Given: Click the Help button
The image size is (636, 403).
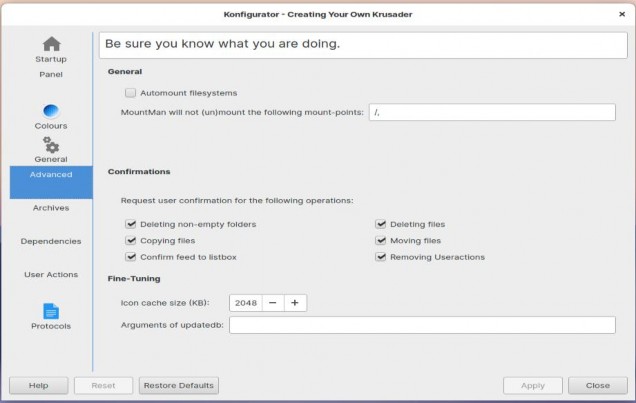Looking at the screenshot, I should pos(39,386).
